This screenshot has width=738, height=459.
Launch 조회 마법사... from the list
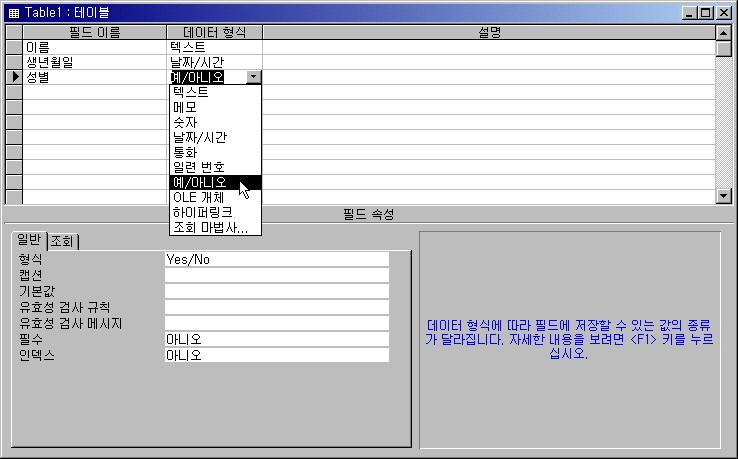215,227
